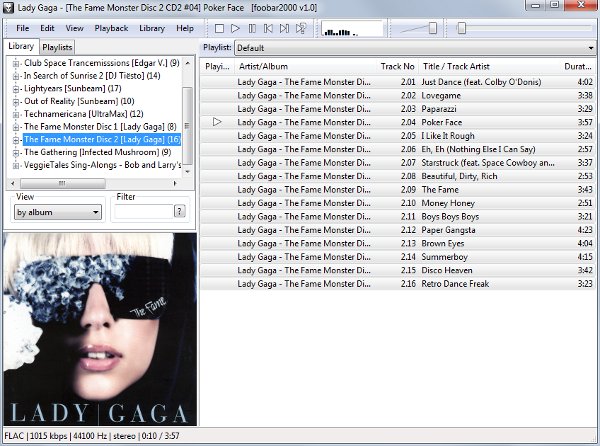
Task: Select the track 'Paper Gangsta'
Action: (397, 230)
